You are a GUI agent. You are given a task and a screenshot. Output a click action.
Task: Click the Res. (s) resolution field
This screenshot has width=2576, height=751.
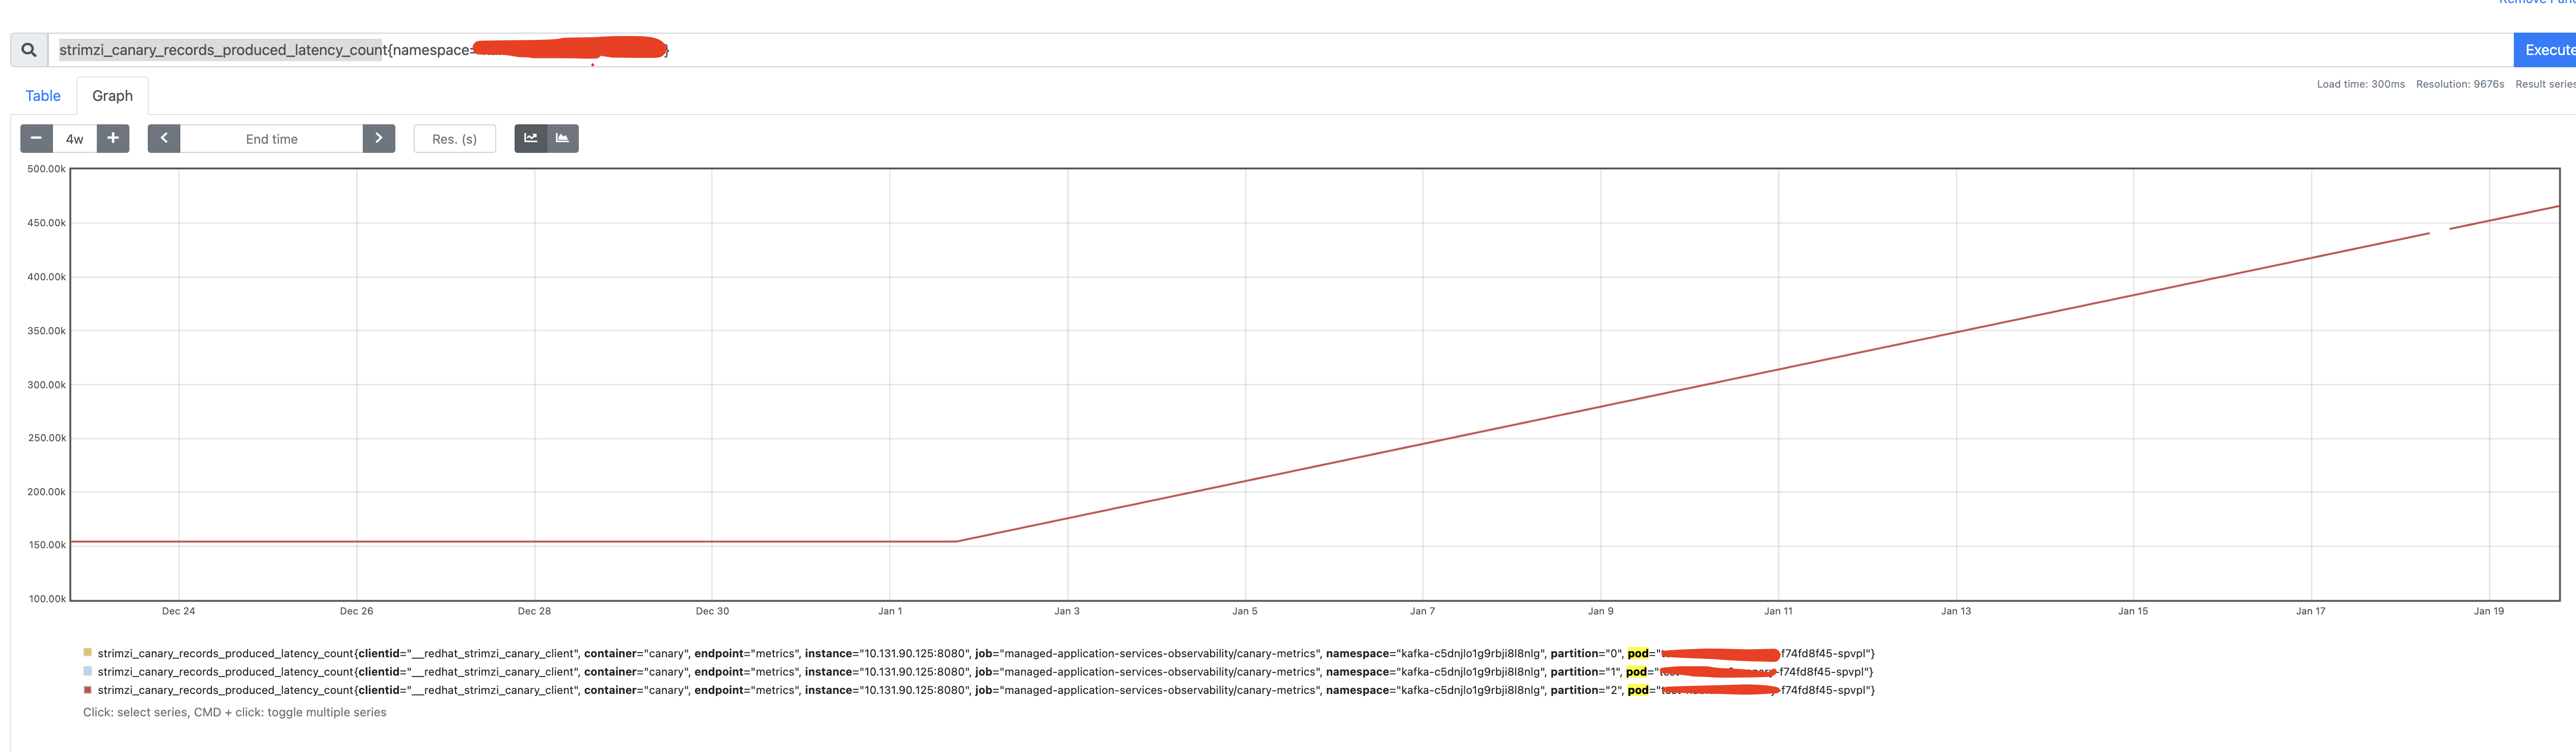(455, 138)
